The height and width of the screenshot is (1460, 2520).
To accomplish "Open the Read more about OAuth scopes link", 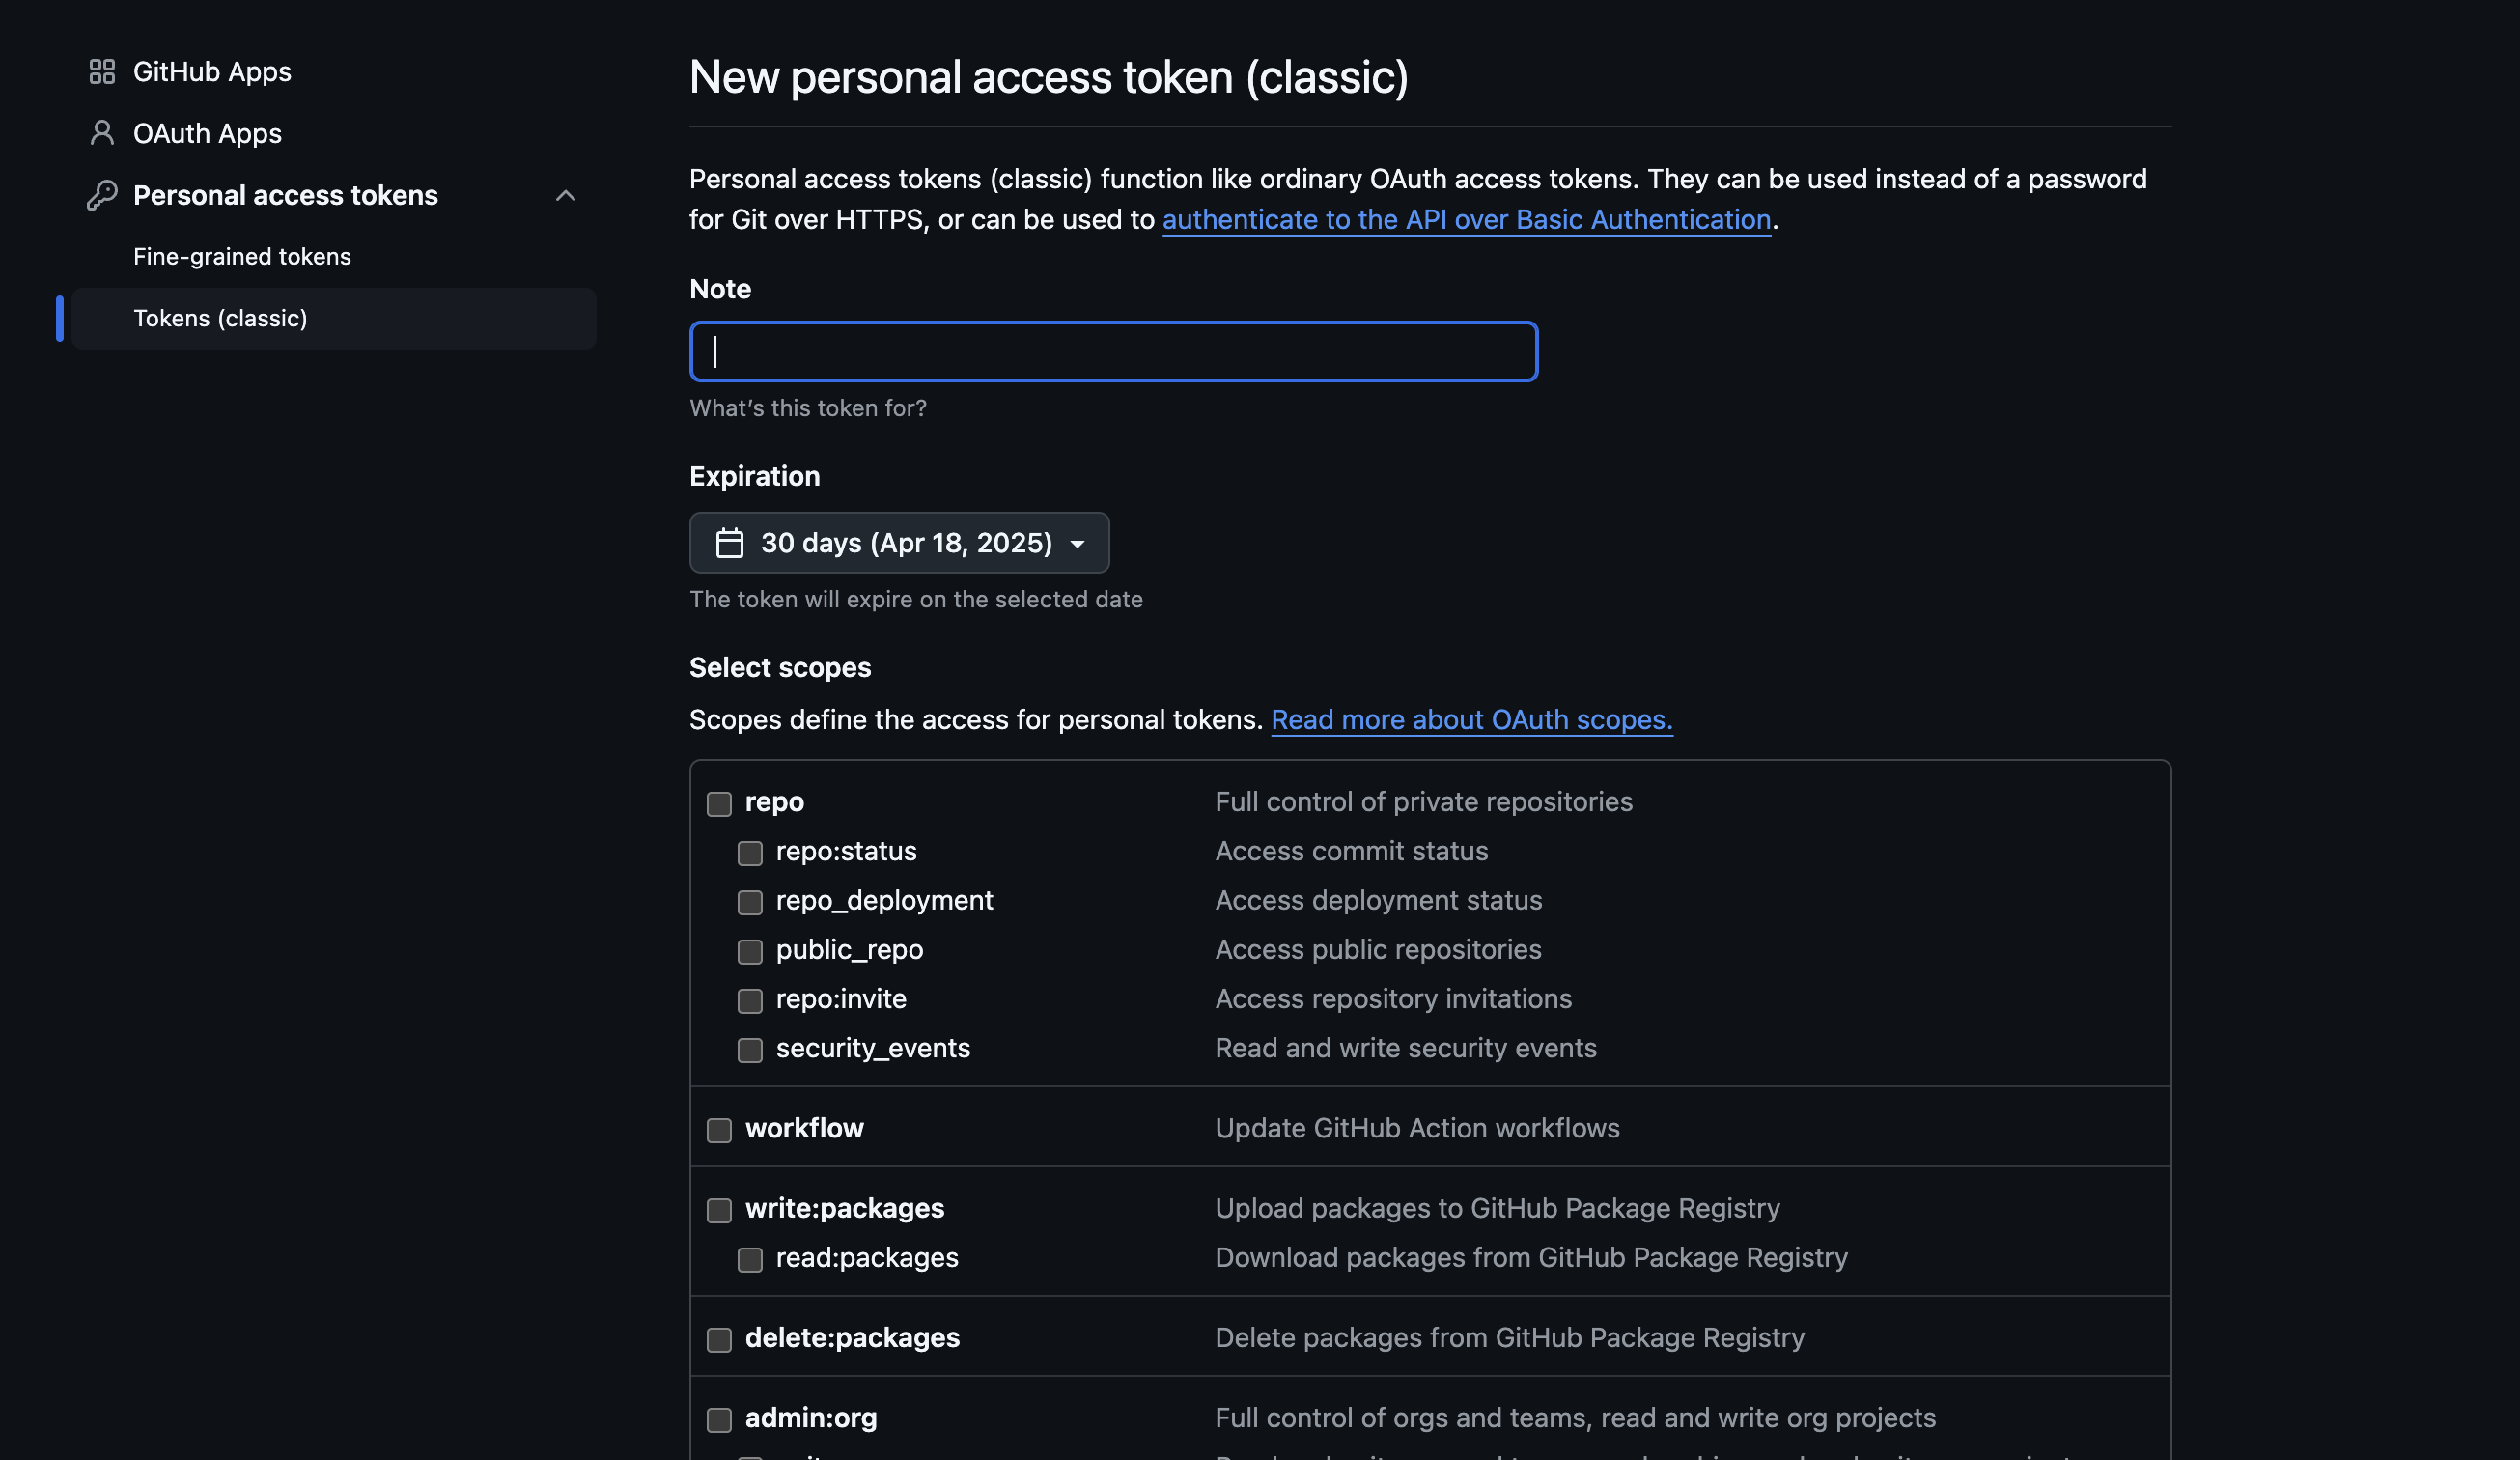I will click(1471, 720).
